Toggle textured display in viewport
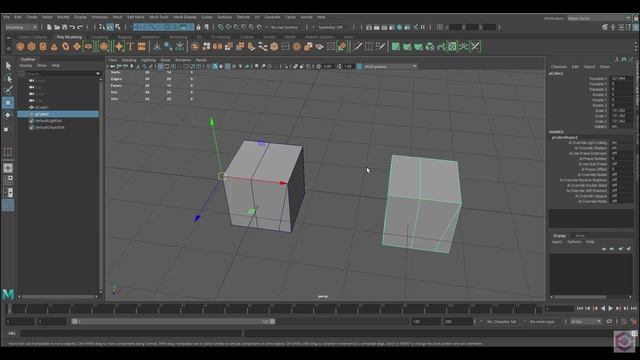The width and height of the screenshot is (640, 360). [x=234, y=66]
